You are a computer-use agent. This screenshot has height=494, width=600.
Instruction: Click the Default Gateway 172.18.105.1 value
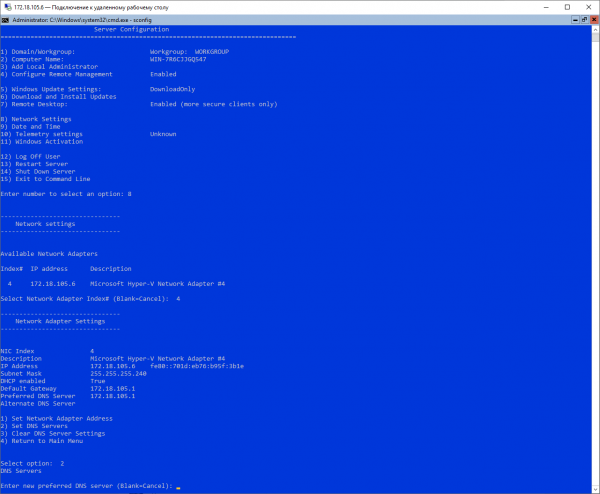(112, 388)
